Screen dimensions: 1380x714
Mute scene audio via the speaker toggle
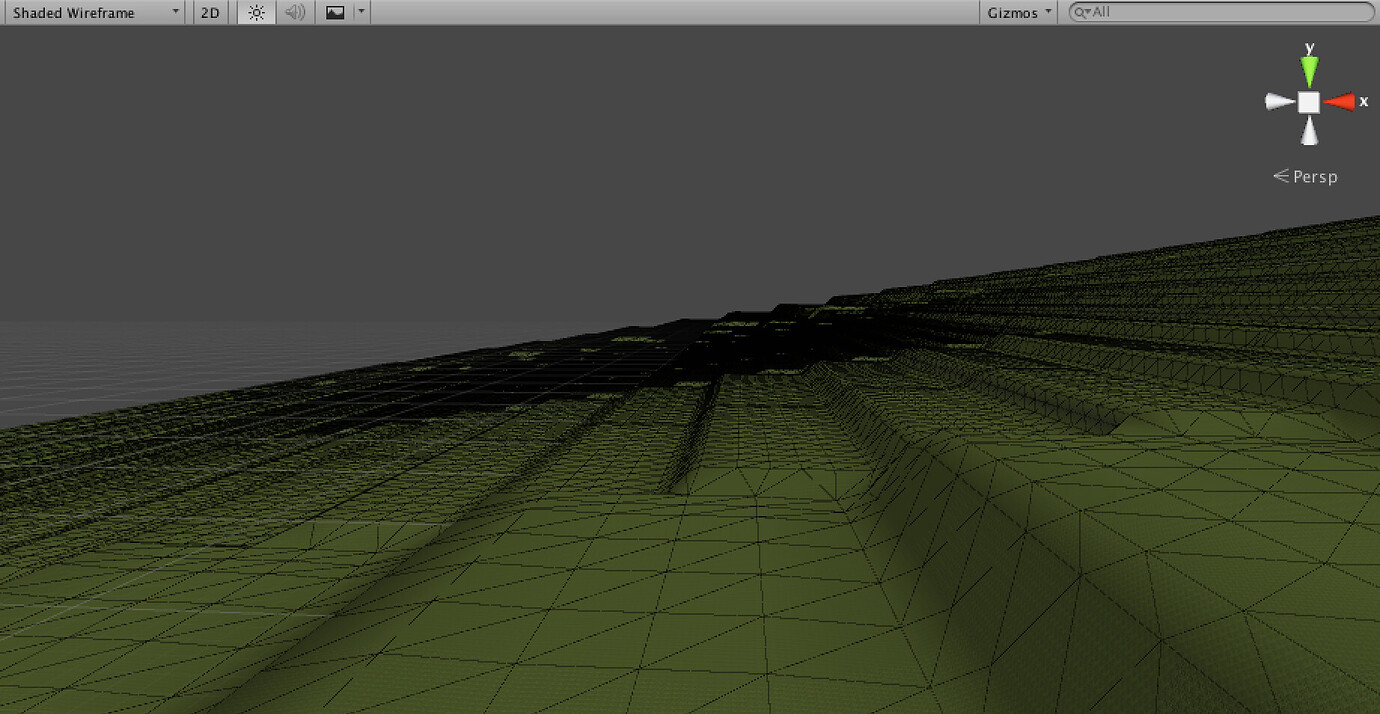click(294, 13)
